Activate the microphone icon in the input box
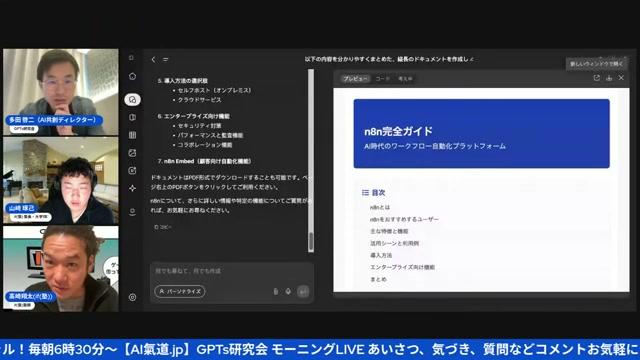The width and height of the screenshot is (640, 360). click(288, 291)
